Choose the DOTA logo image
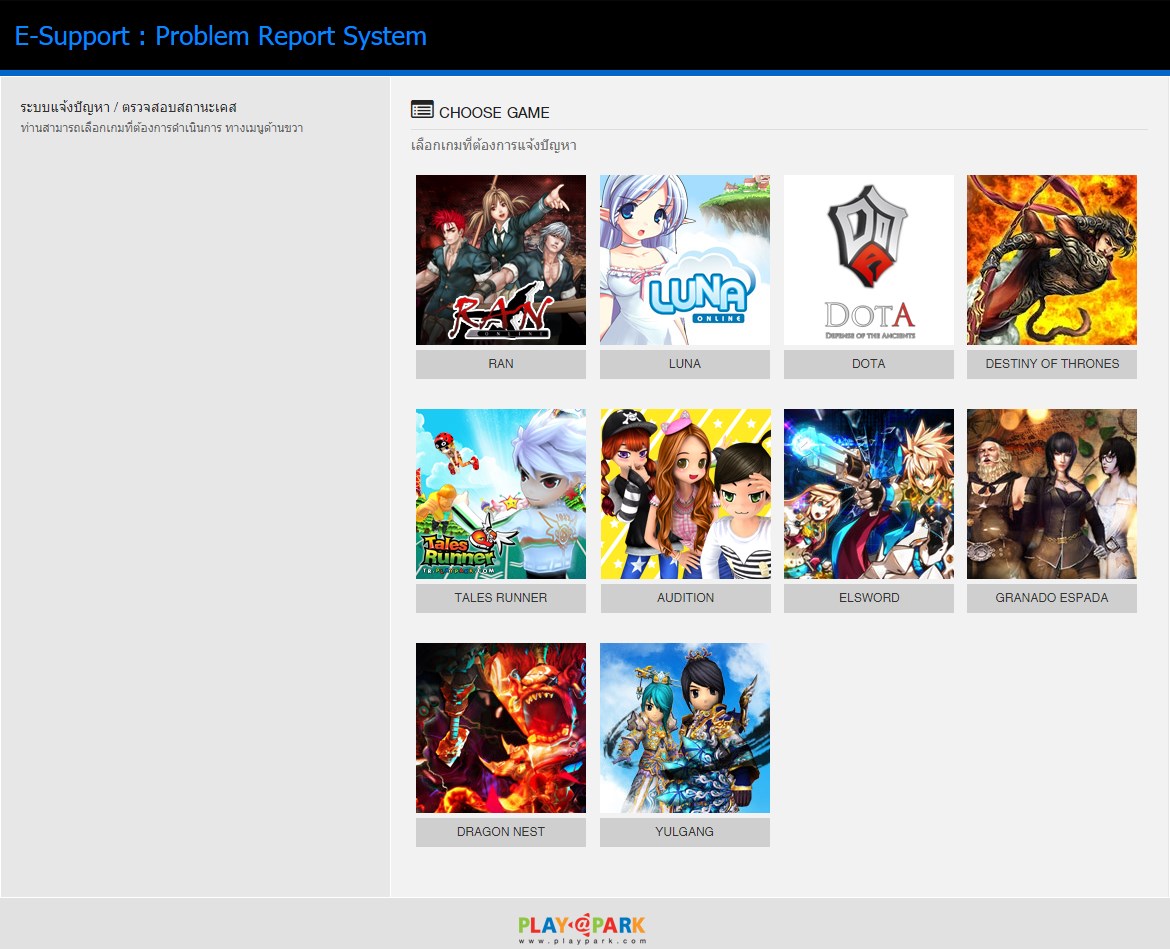 click(869, 260)
